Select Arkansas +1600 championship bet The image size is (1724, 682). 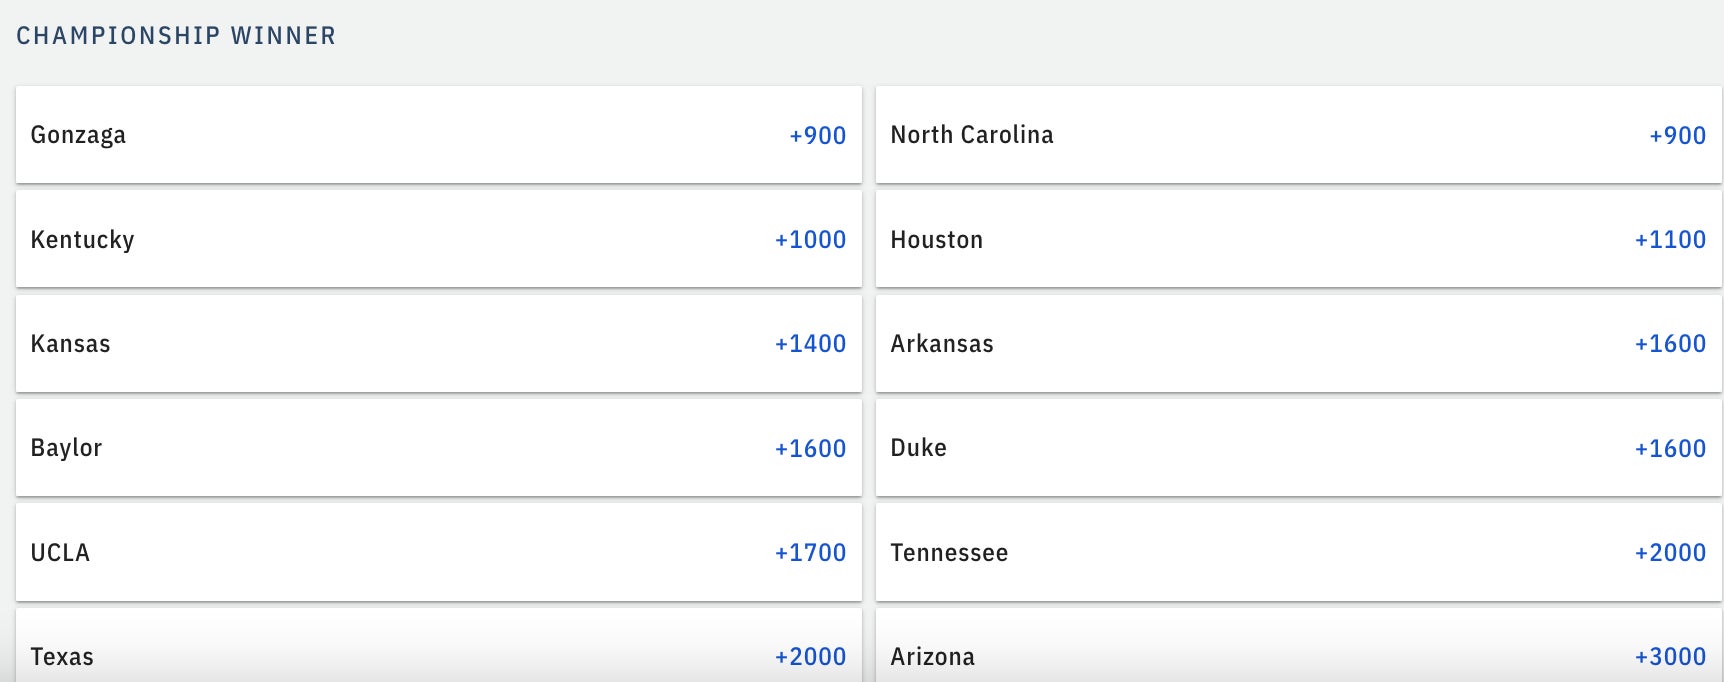(x=1298, y=343)
